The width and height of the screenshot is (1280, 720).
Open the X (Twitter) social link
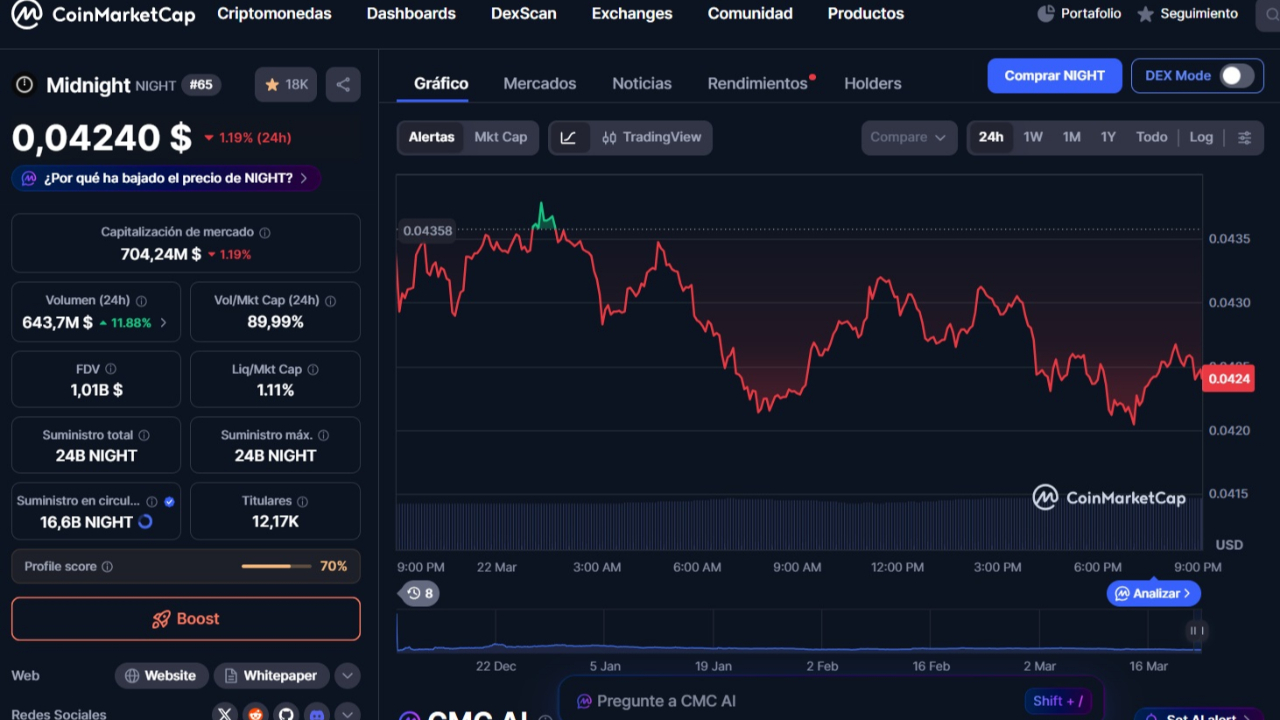(225, 714)
